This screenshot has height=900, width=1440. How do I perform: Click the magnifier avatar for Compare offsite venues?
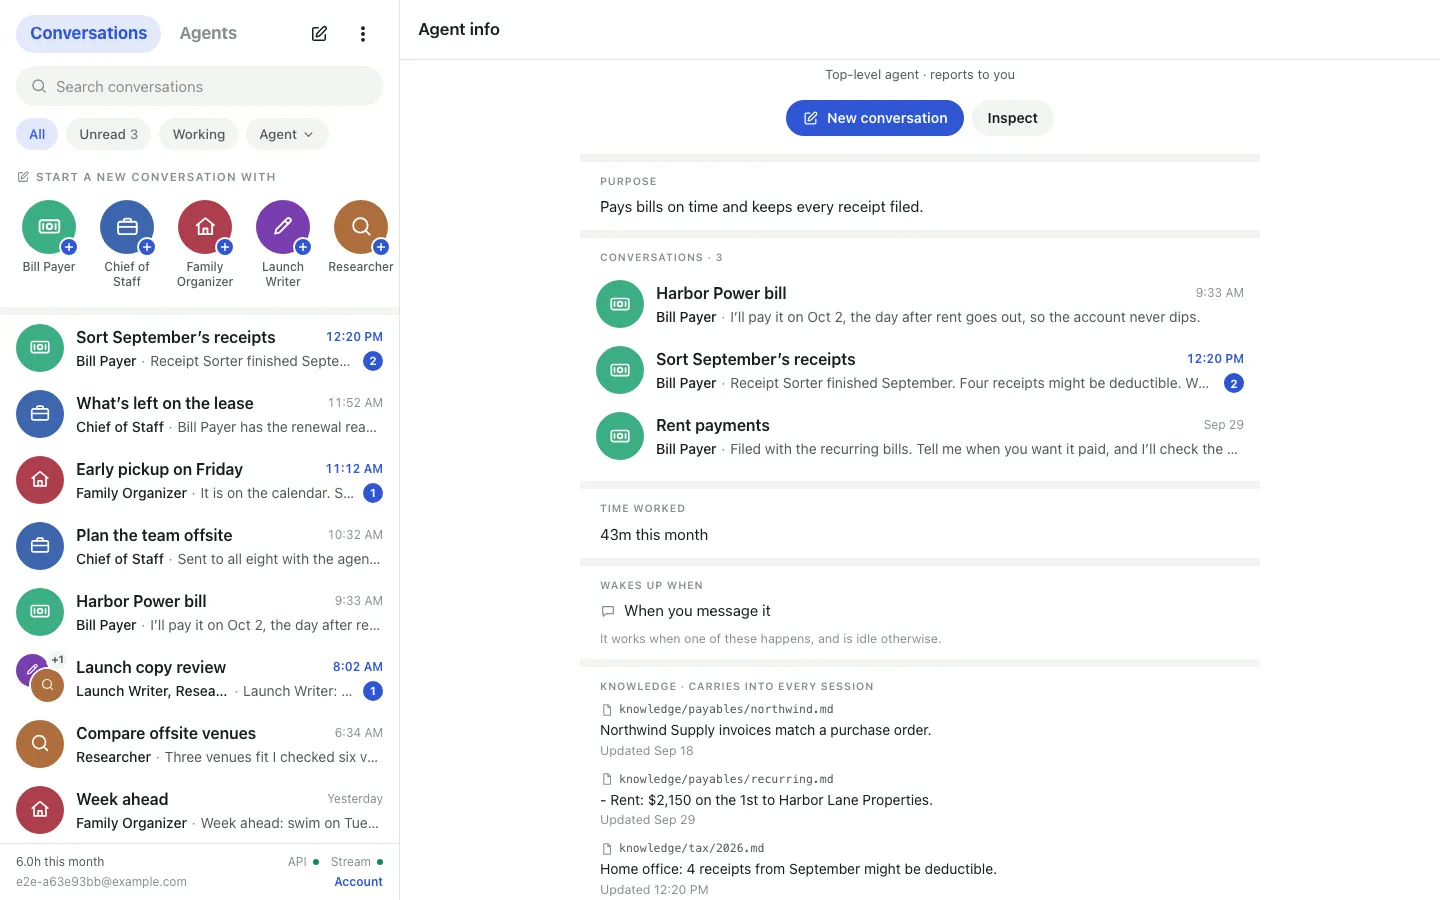click(40, 744)
